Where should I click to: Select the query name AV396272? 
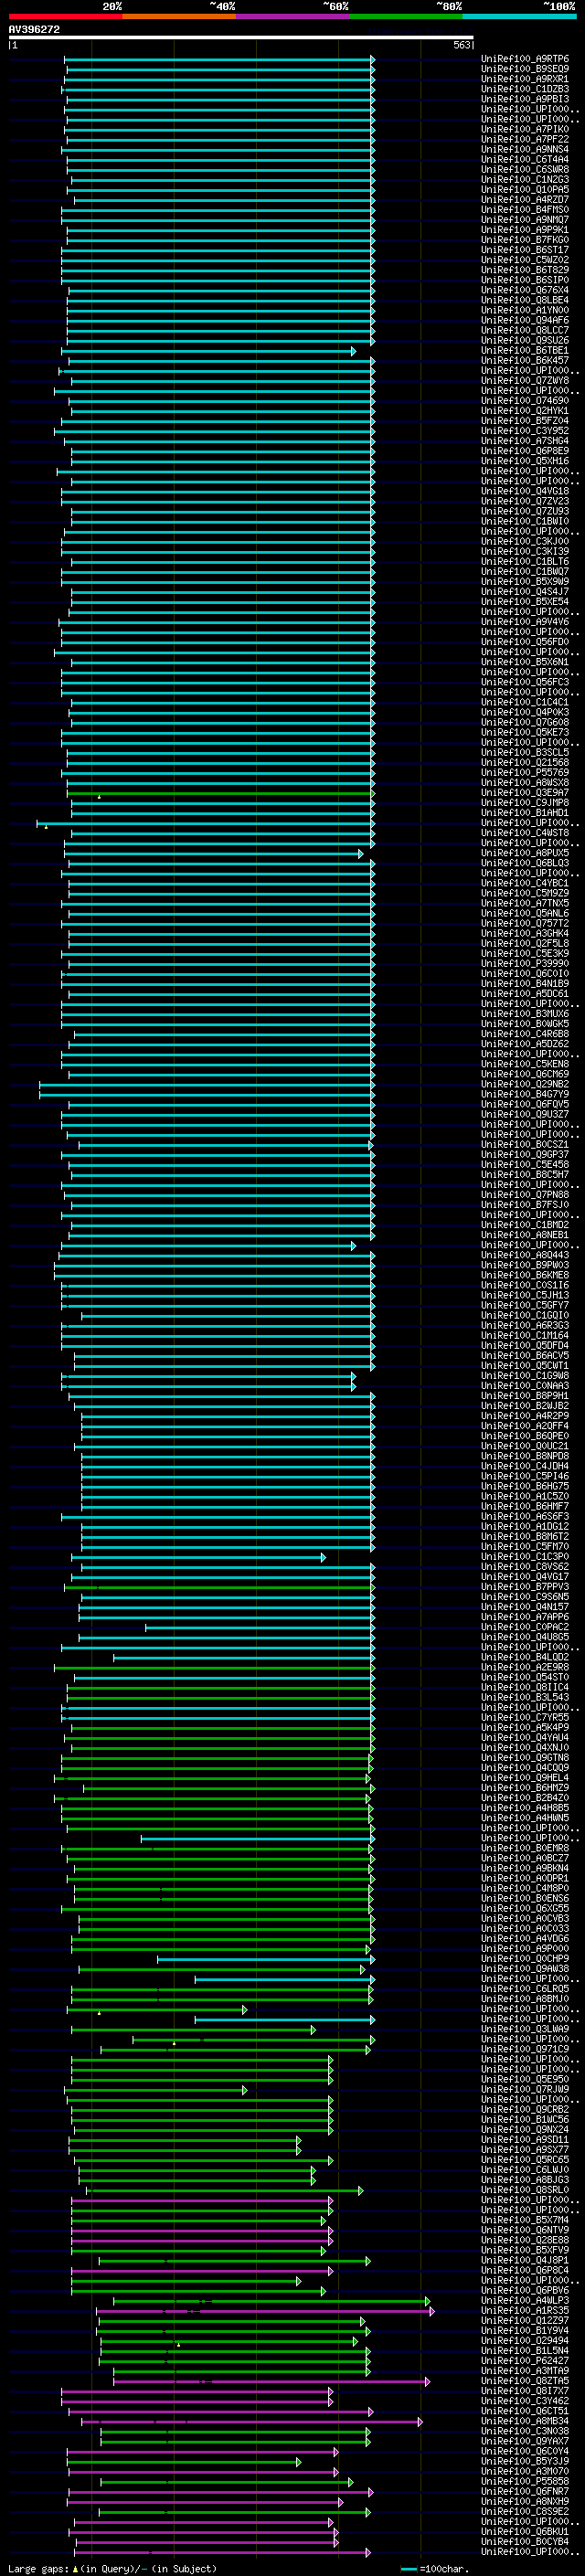click(x=34, y=30)
